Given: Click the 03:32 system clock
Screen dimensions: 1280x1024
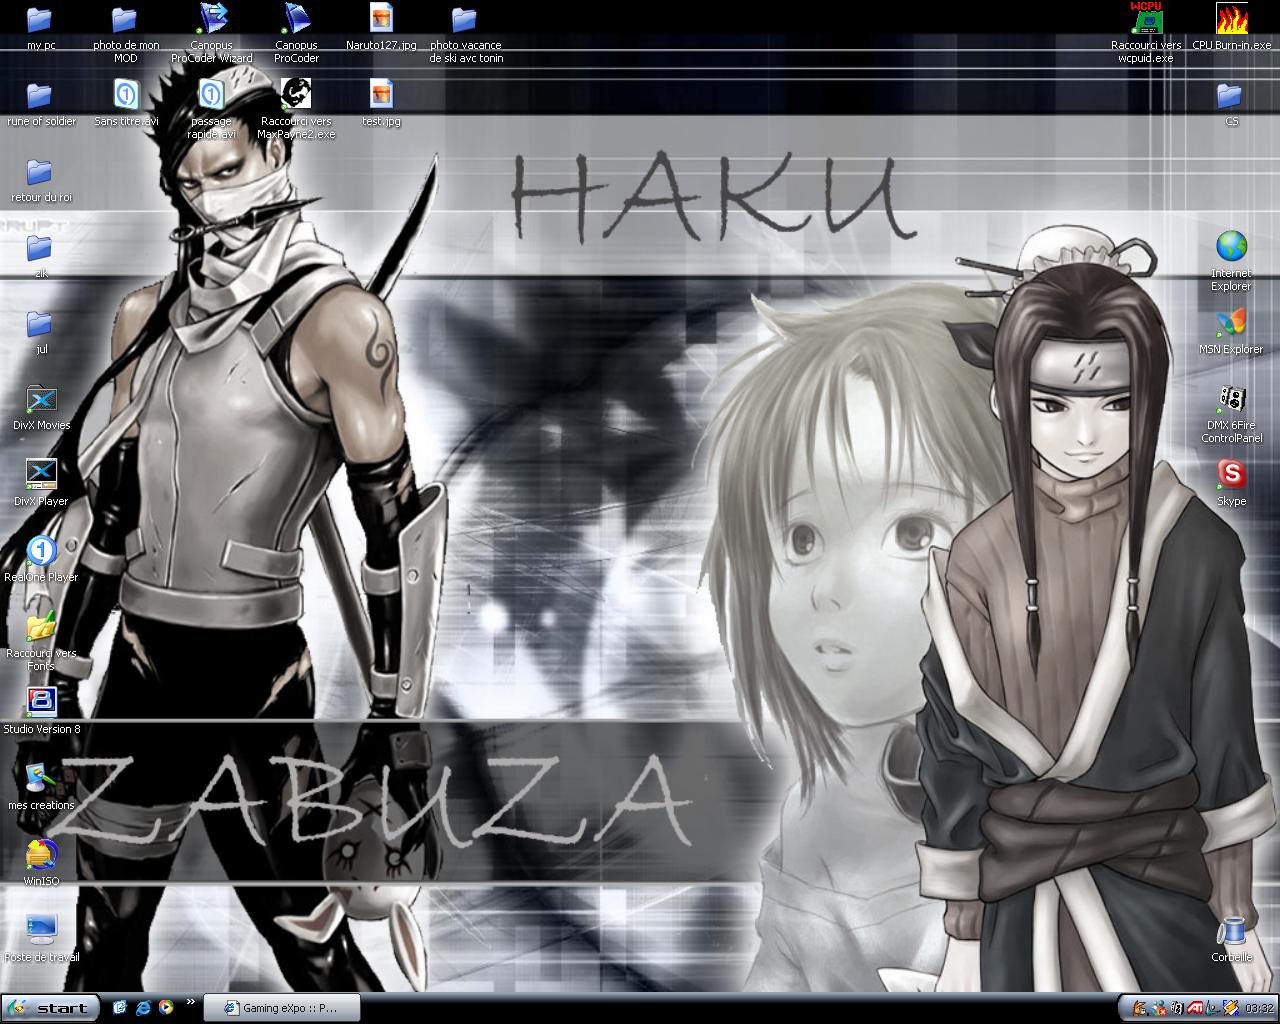Looking at the screenshot, I should pos(1260,1008).
